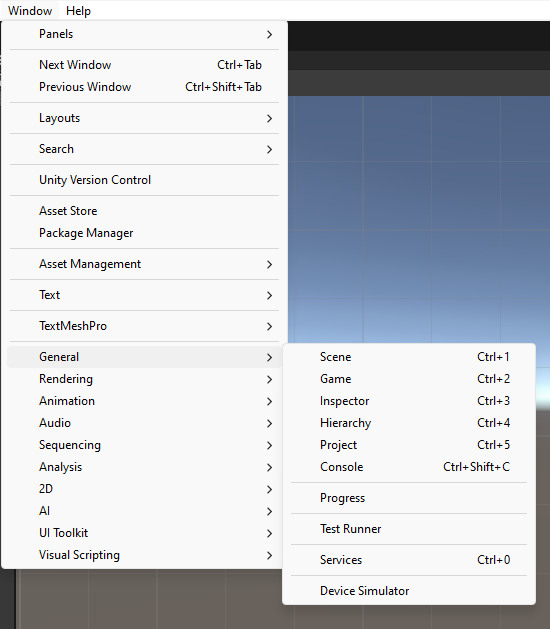Expand the Search submenu
Viewport: 550px width, 629px height.
(x=144, y=149)
